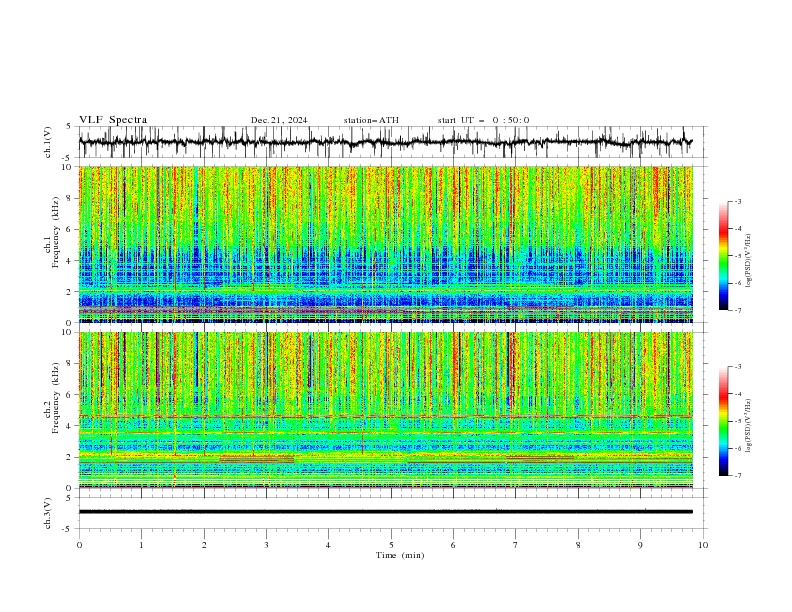Click the time axis tick label '5'

[391, 545]
